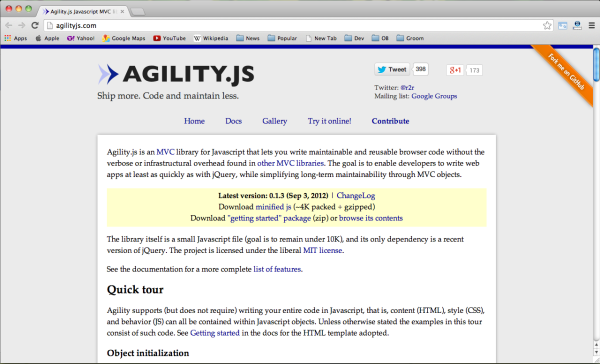This screenshot has height=364, width=600.
Task: Open the Chrome hamburger menu
Action: tap(592, 26)
